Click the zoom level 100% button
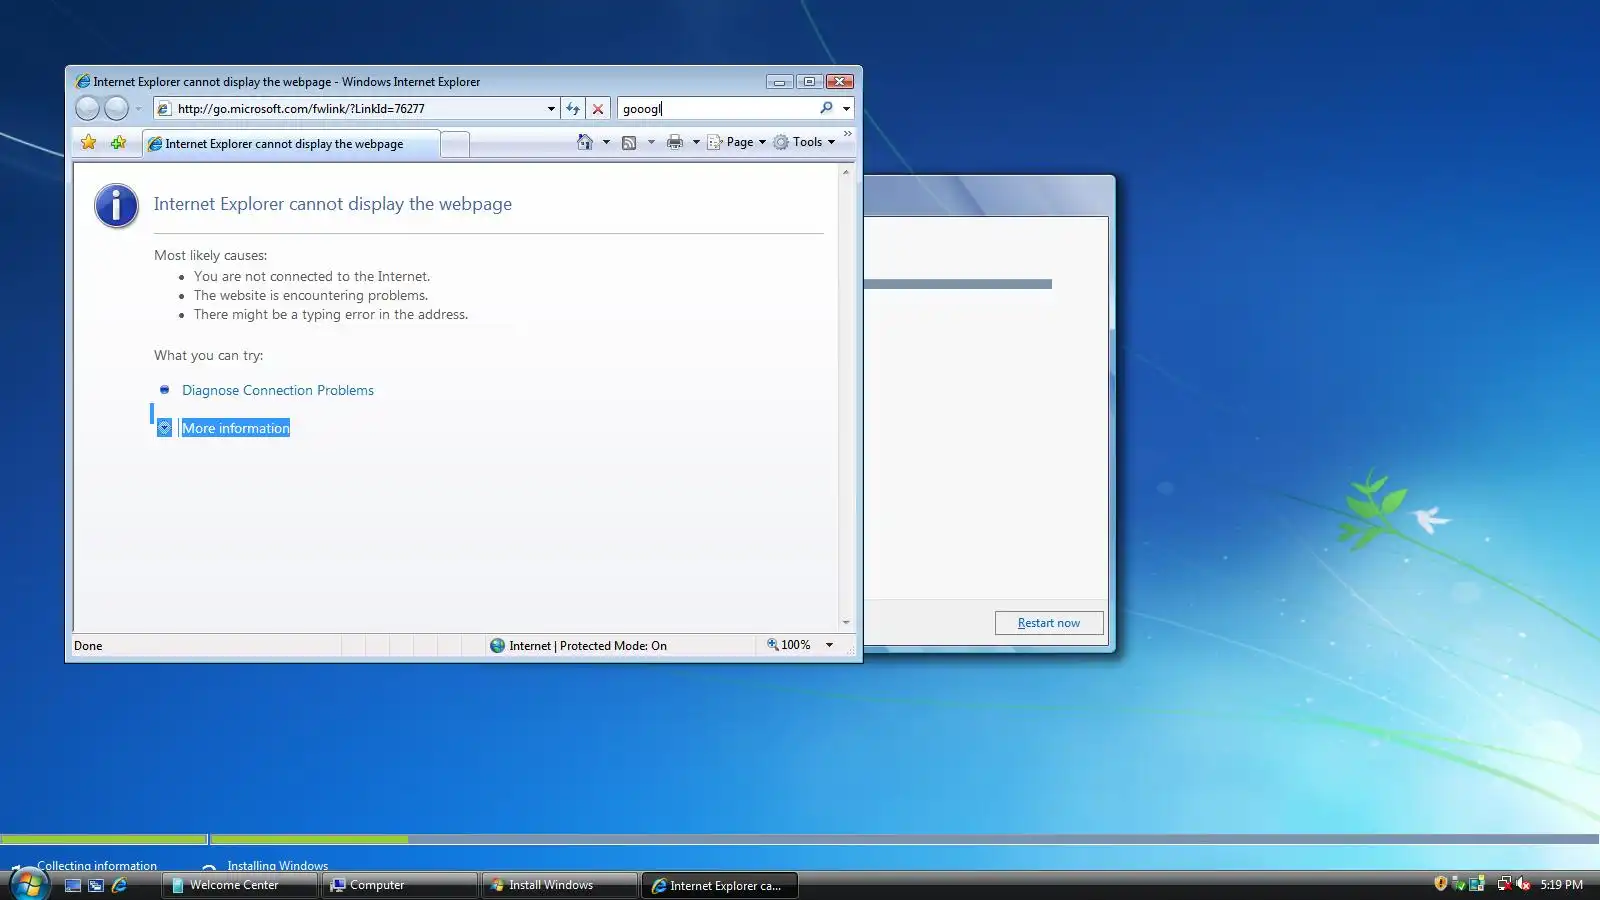 pyautogui.click(x=789, y=645)
